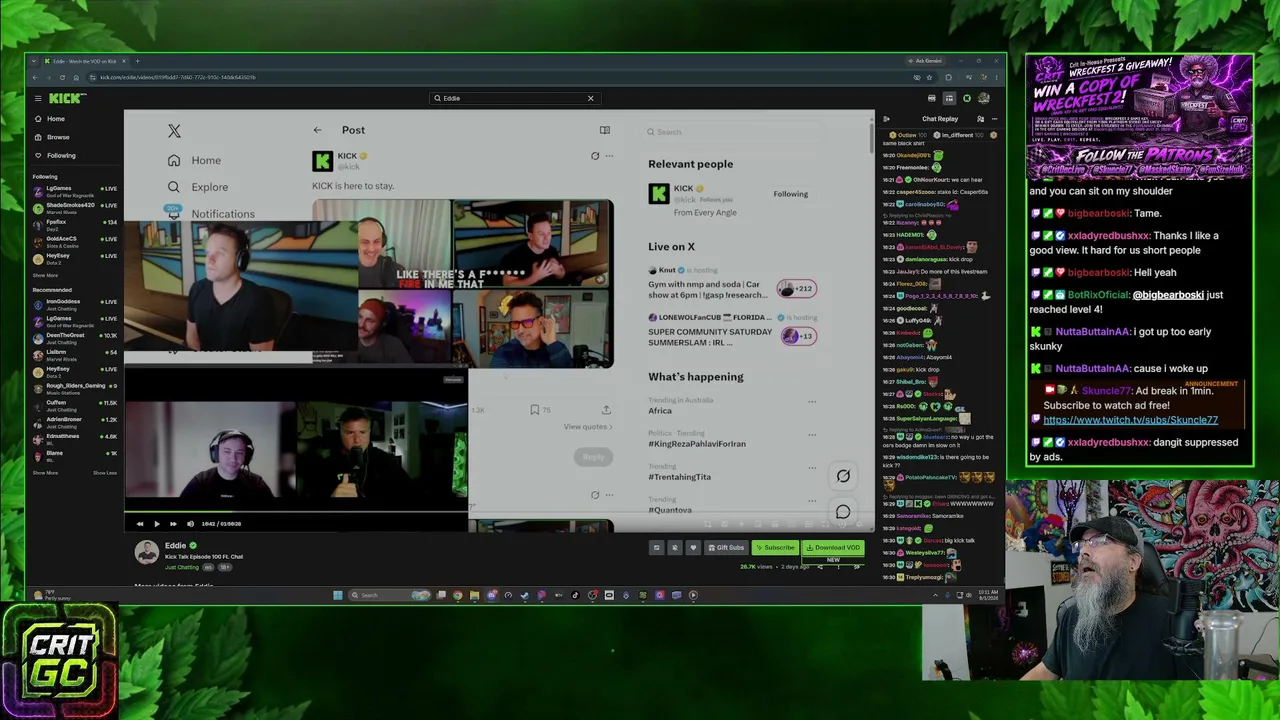Click Reply button on X post
The height and width of the screenshot is (720, 1280).
point(594,457)
